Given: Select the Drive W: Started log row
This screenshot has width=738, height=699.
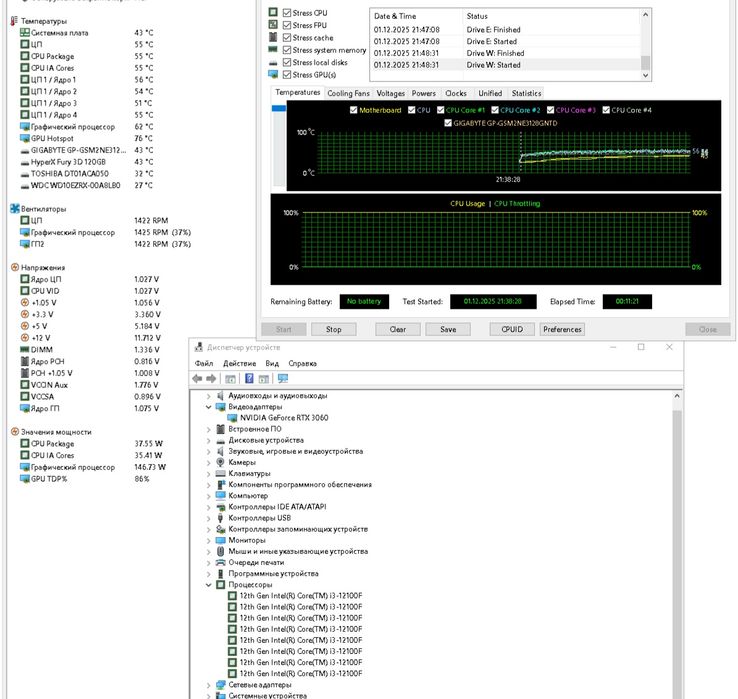Looking at the screenshot, I should coord(505,65).
